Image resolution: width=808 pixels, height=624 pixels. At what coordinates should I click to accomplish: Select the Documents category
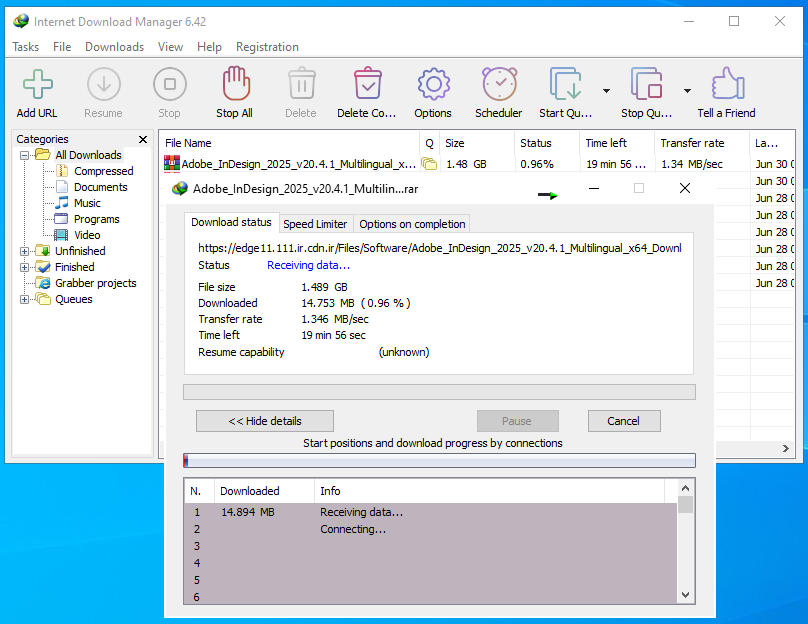[x=100, y=187]
